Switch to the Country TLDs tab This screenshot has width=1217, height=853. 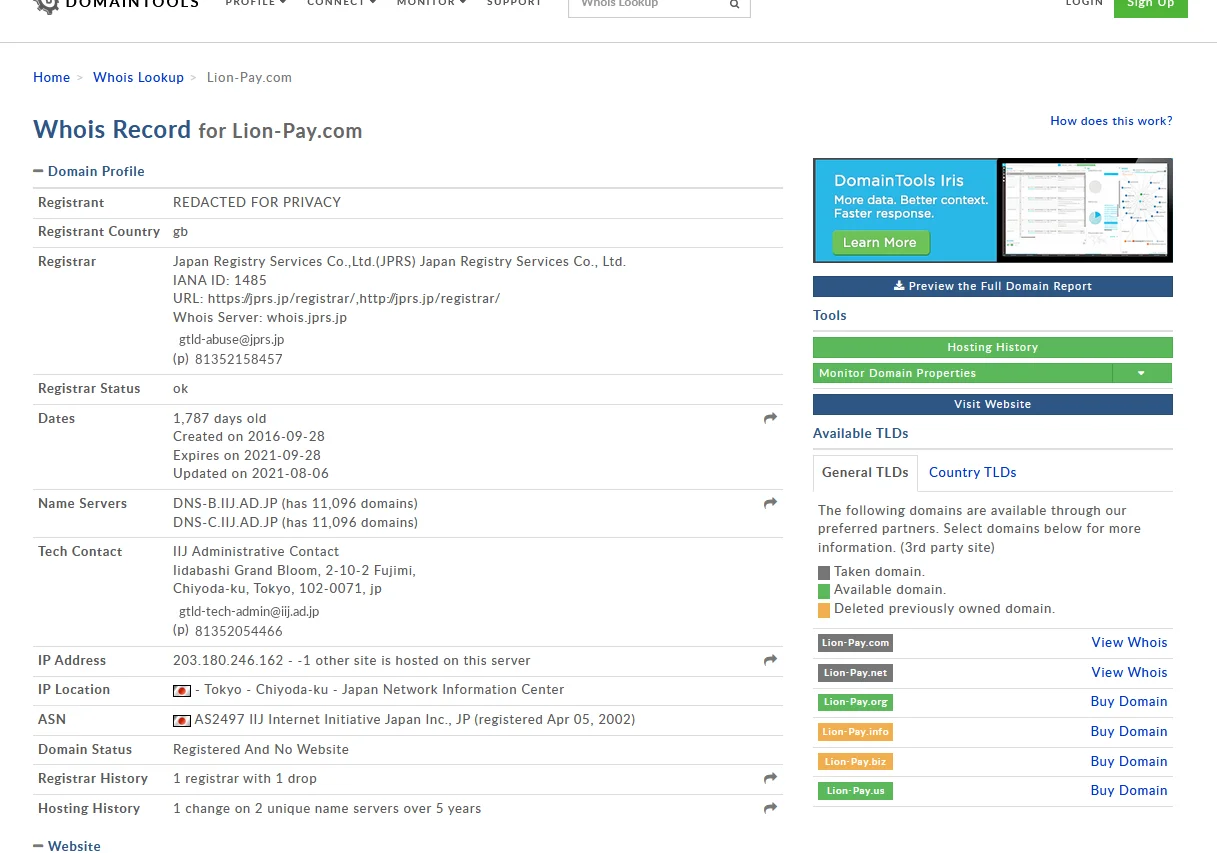click(x=972, y=472)
